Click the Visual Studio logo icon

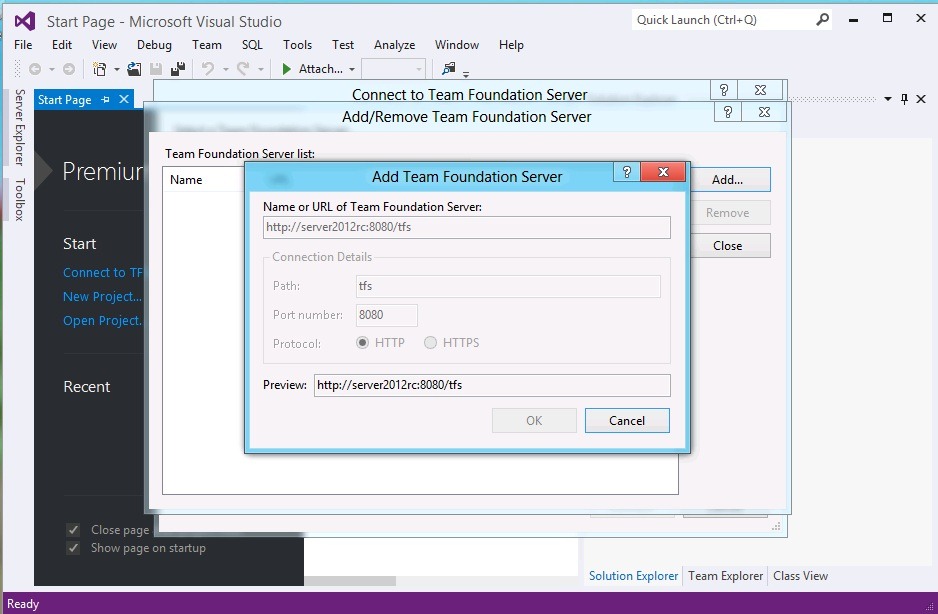(x=24, y=21)
